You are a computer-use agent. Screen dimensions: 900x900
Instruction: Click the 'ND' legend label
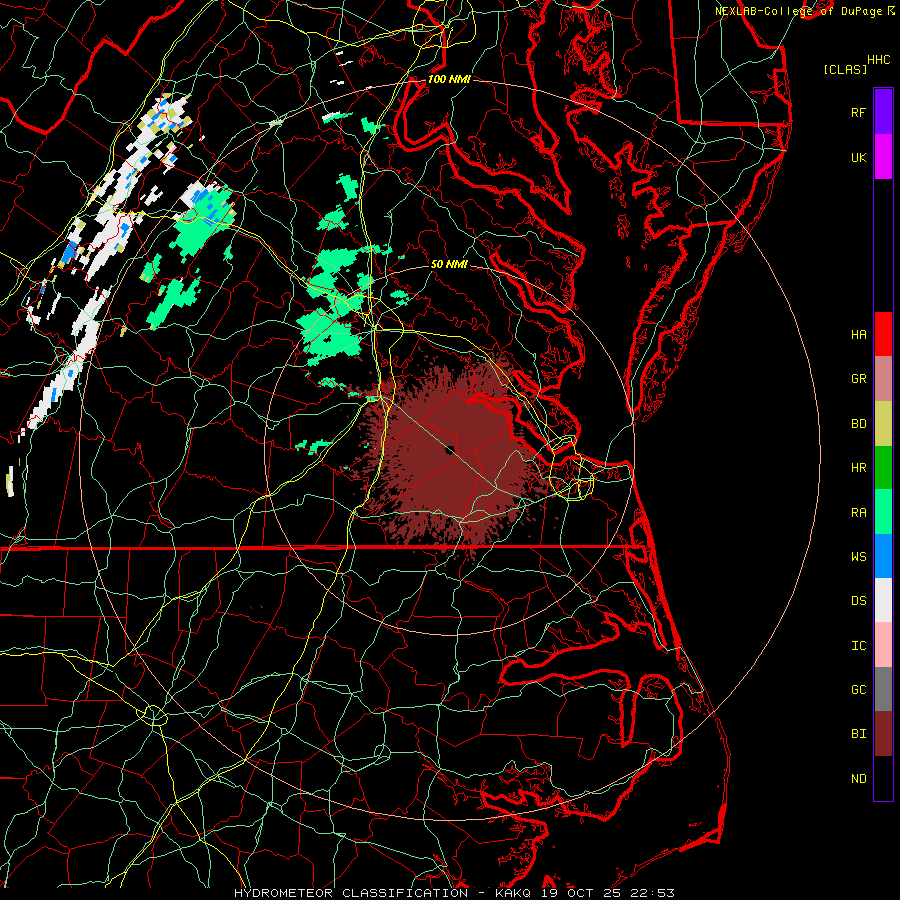tap(859, 779)
